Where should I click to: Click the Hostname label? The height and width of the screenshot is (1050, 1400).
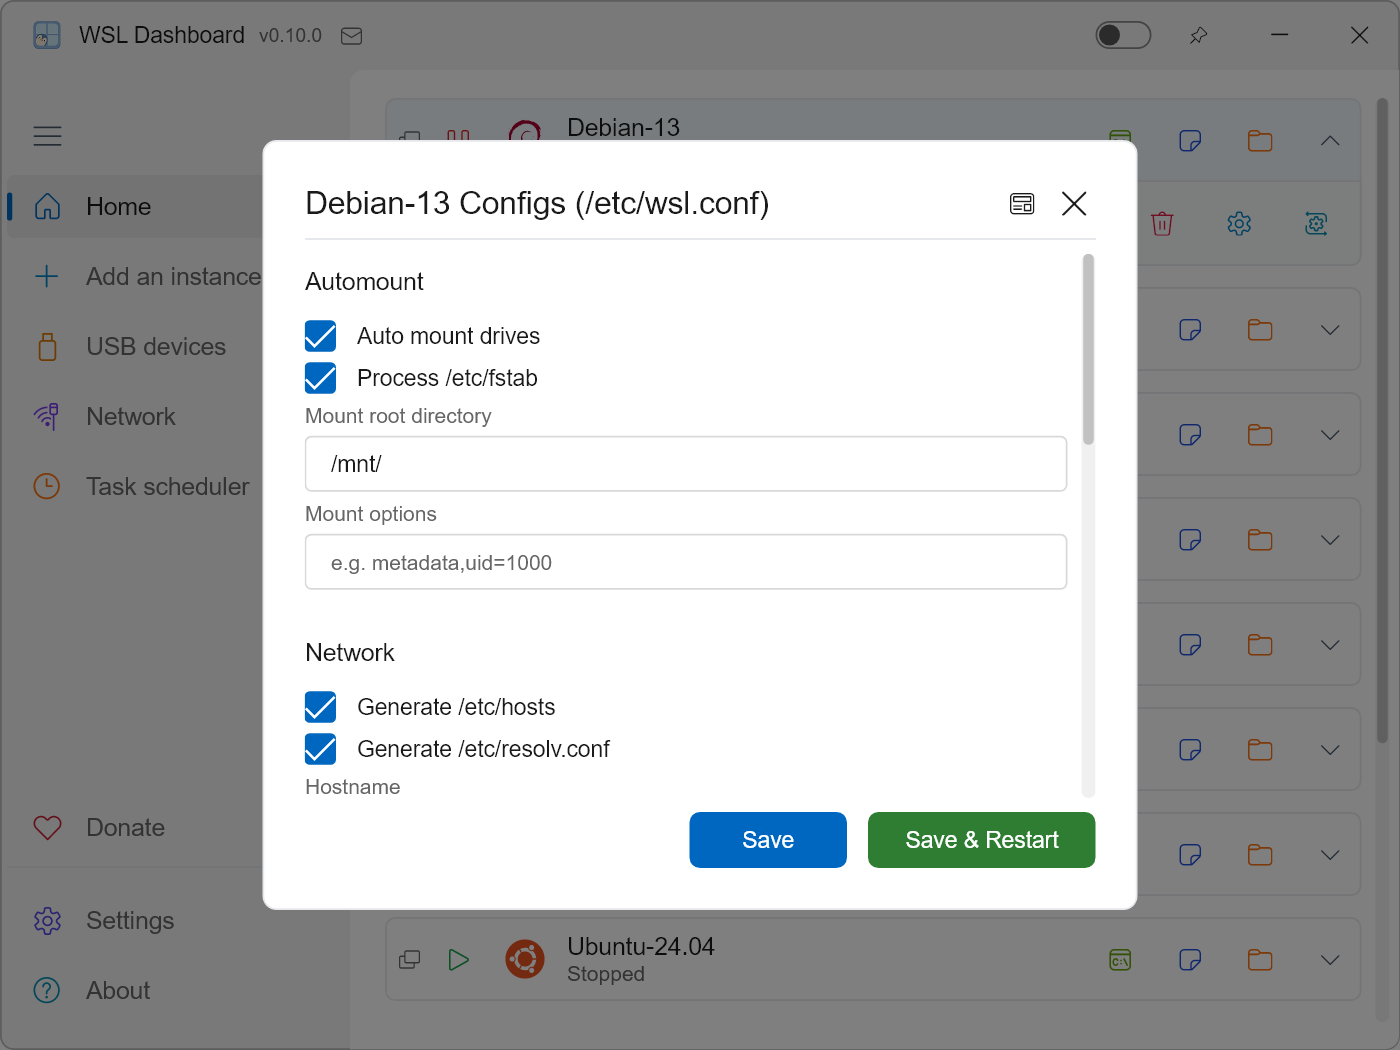point(353,787)
